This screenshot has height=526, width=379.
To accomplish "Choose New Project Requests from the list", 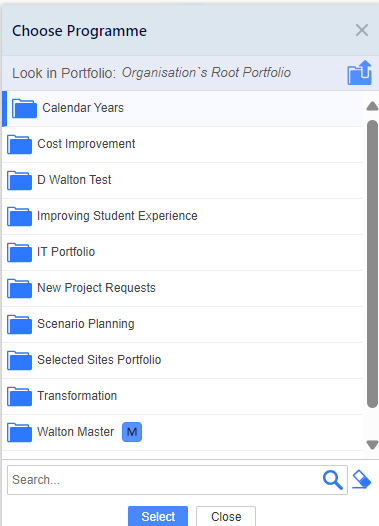I will 183,288.
